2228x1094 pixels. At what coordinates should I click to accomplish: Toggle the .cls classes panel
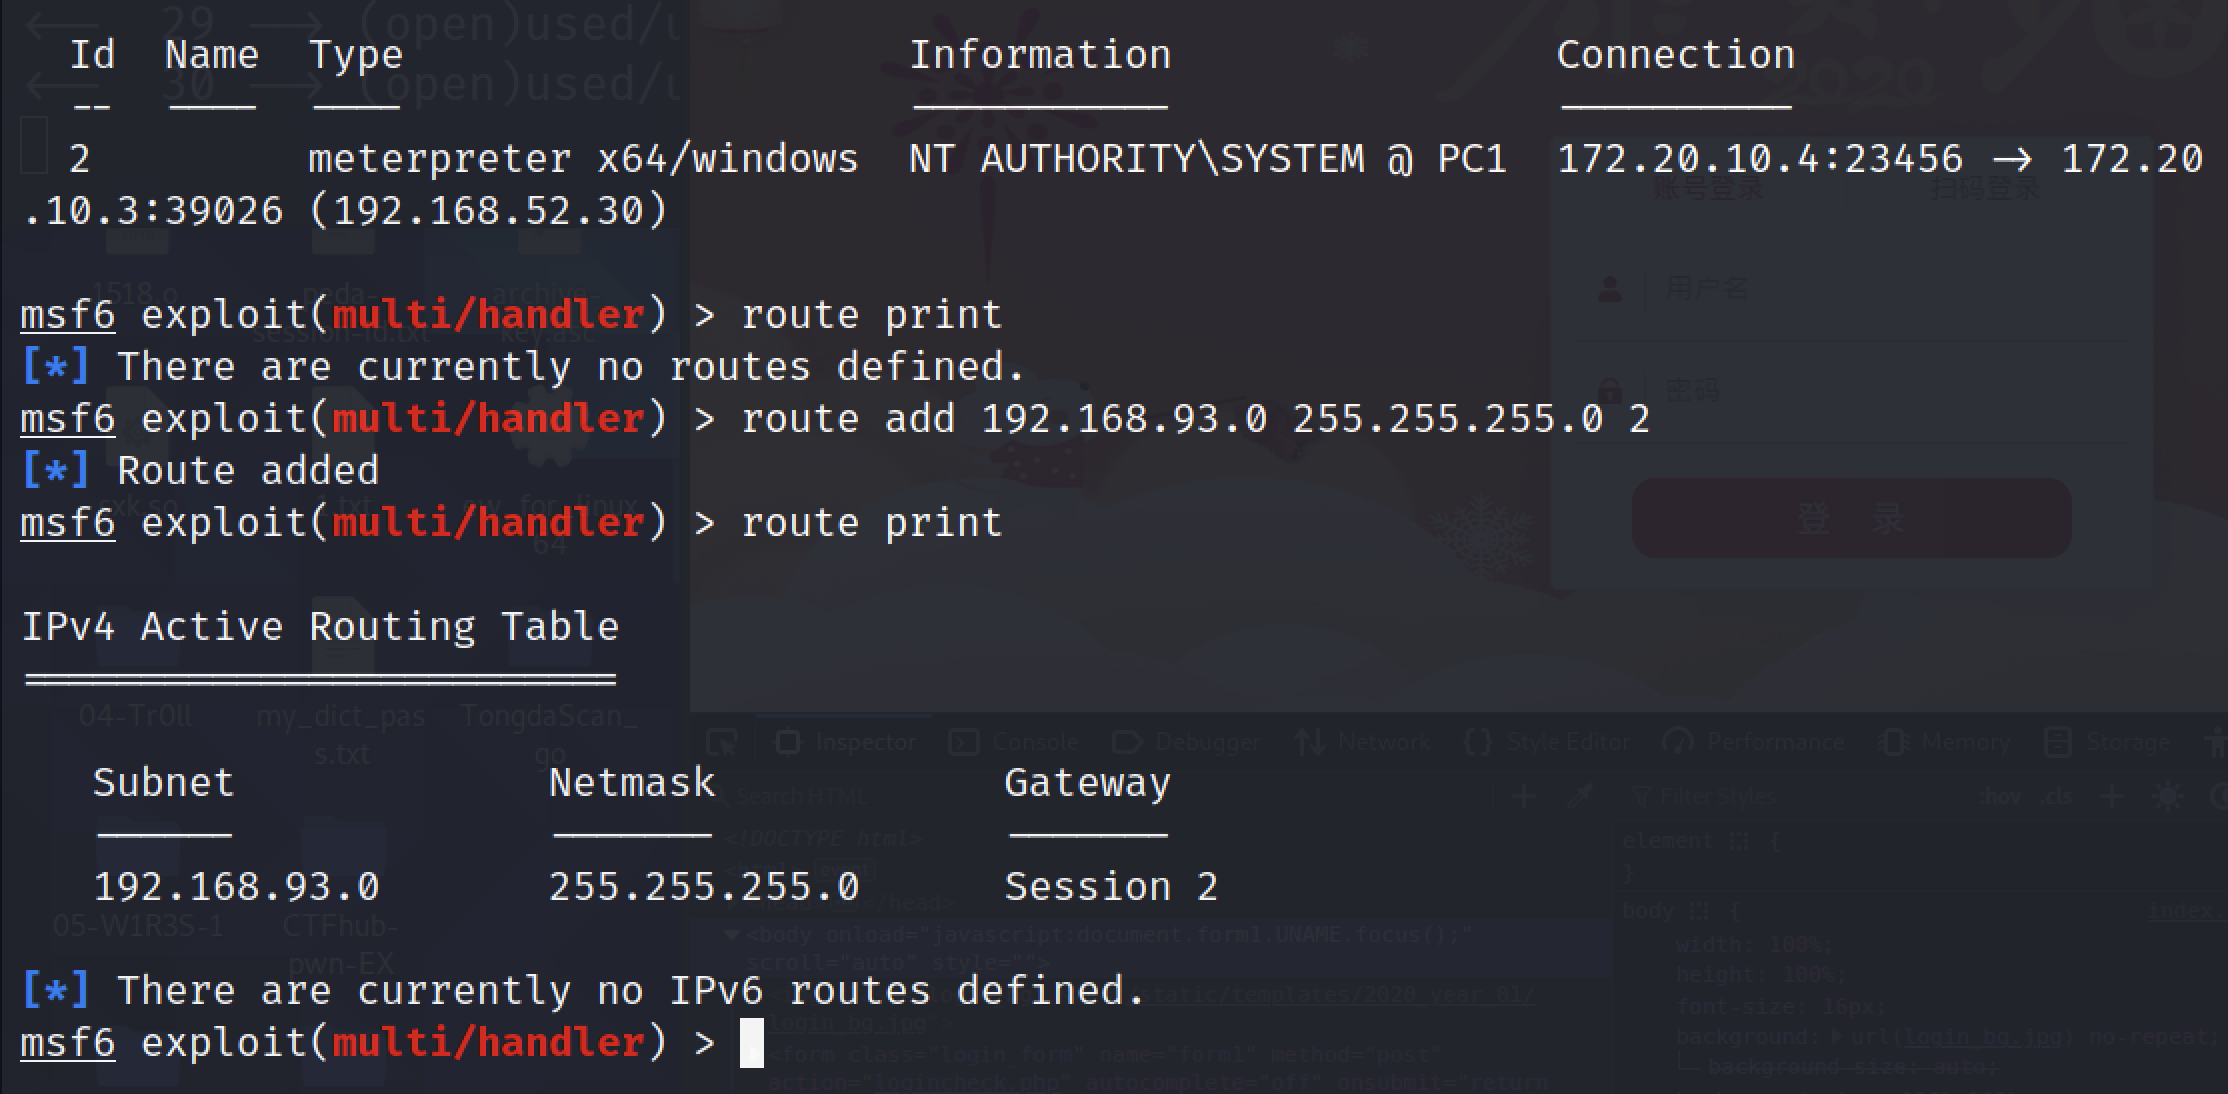pos(2058,797)
